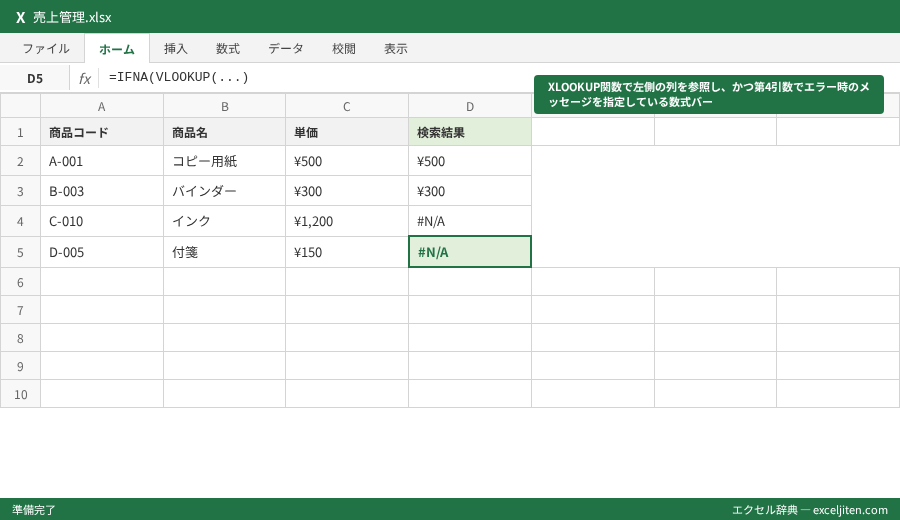
Task: Select the ¥500 cell in 単価 column
Action: [x=347, y=161]
